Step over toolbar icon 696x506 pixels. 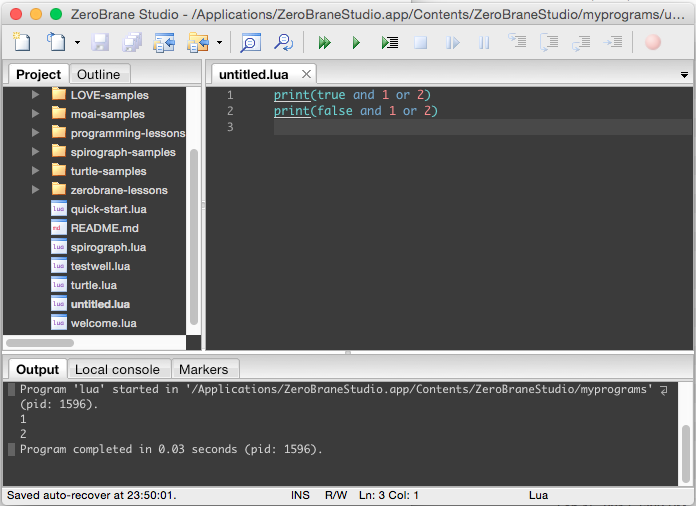tap(549, 43)
